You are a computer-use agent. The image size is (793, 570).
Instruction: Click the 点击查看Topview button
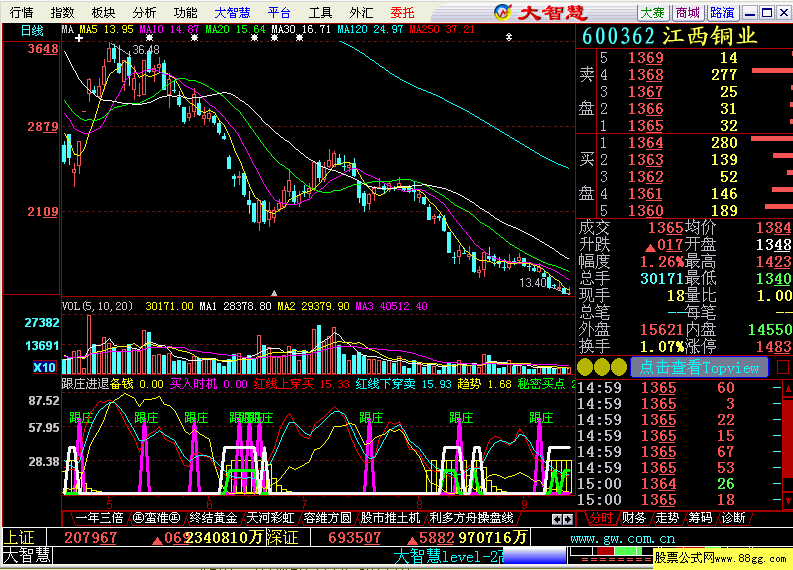point(699,367)
